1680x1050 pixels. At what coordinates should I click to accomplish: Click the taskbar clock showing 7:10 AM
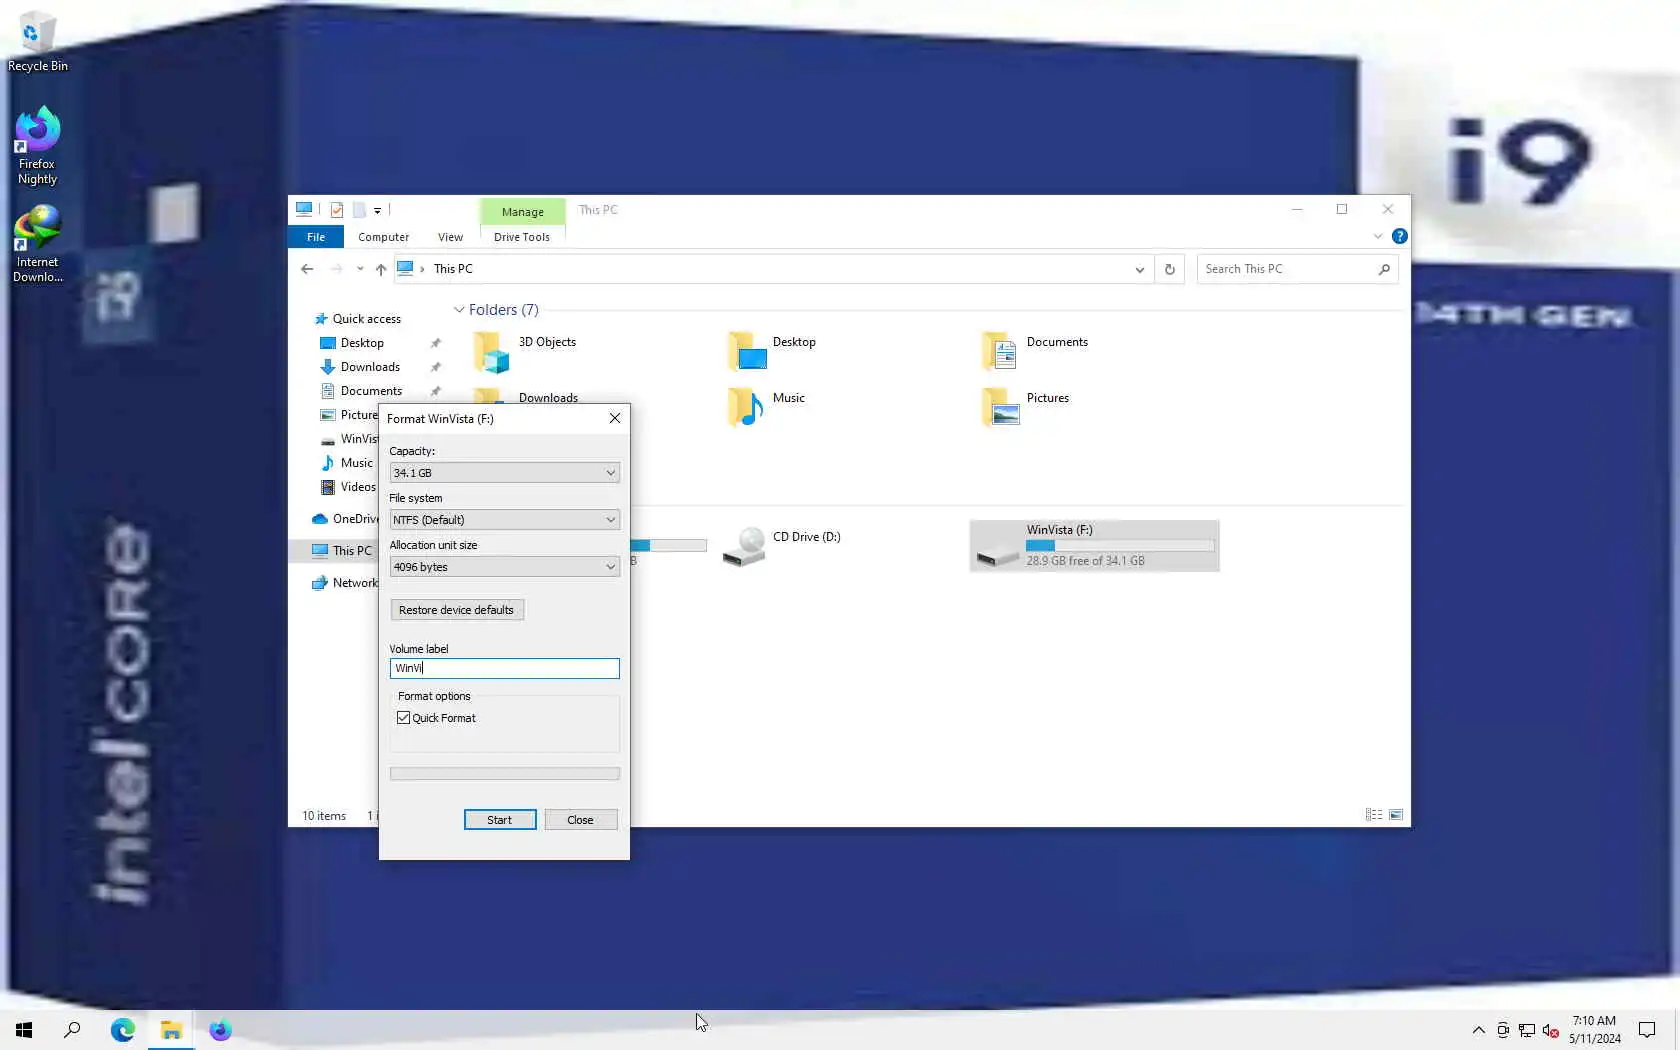point(1594,1029)
